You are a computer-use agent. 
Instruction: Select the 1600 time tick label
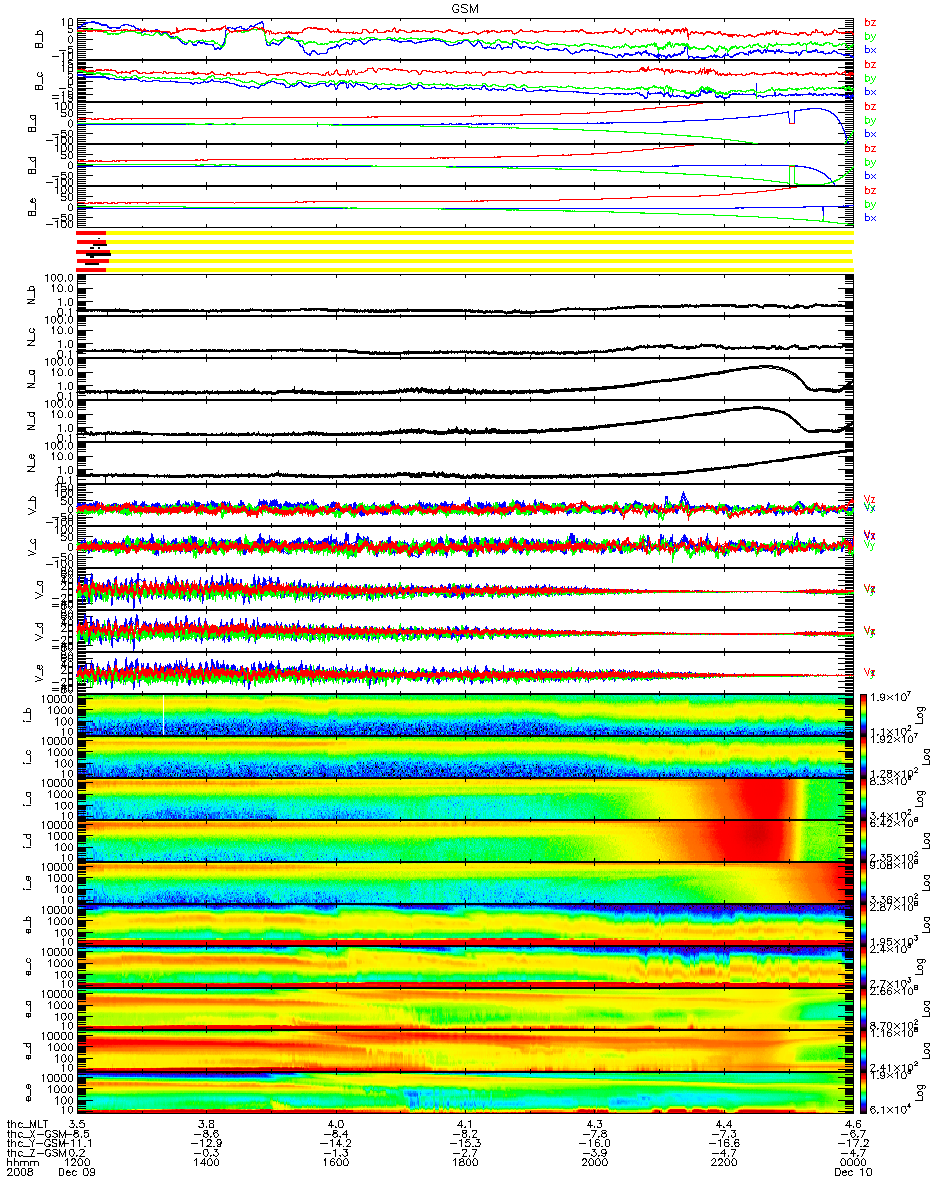(336, 1161)
